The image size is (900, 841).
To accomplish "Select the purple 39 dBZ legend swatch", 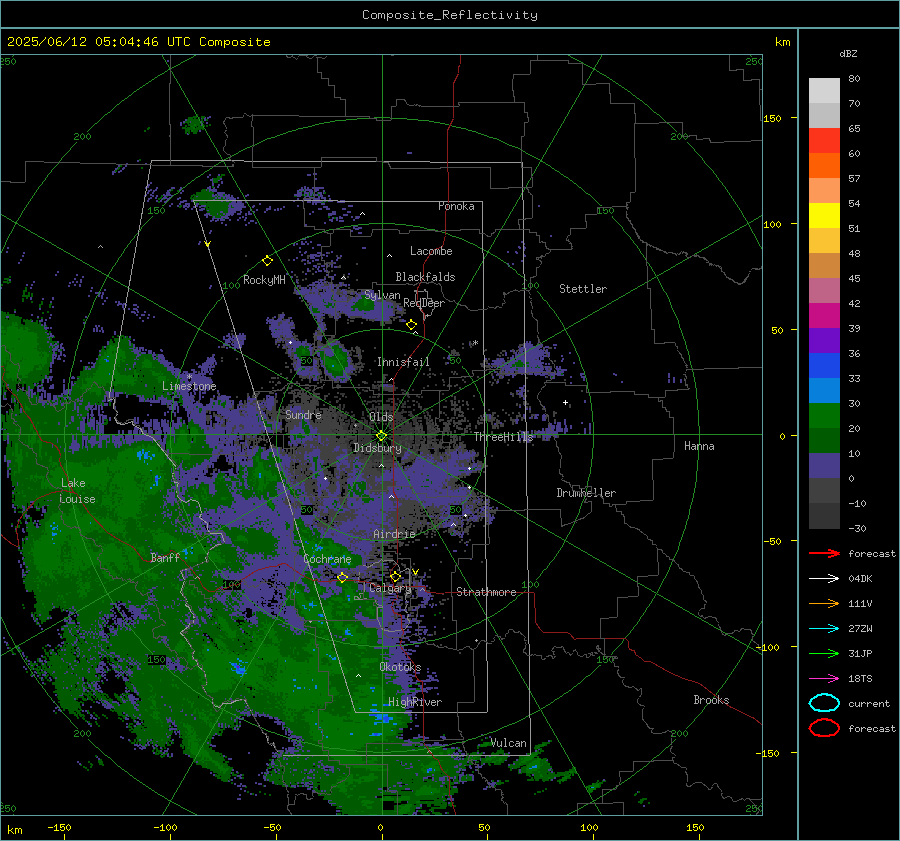I will coord(824,340).
